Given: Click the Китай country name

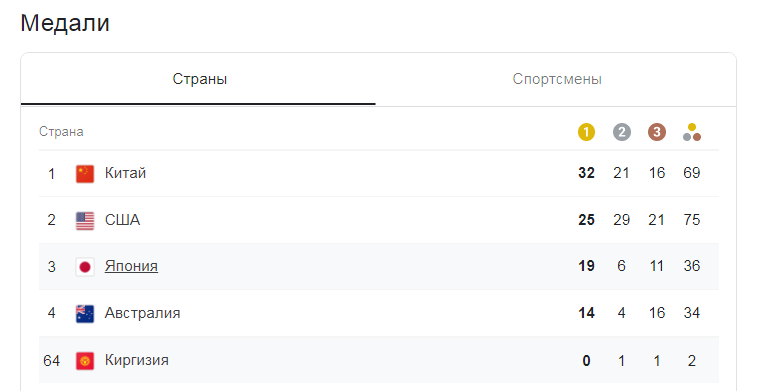Looking at the screenshot, I should click(x=126, y=173).
